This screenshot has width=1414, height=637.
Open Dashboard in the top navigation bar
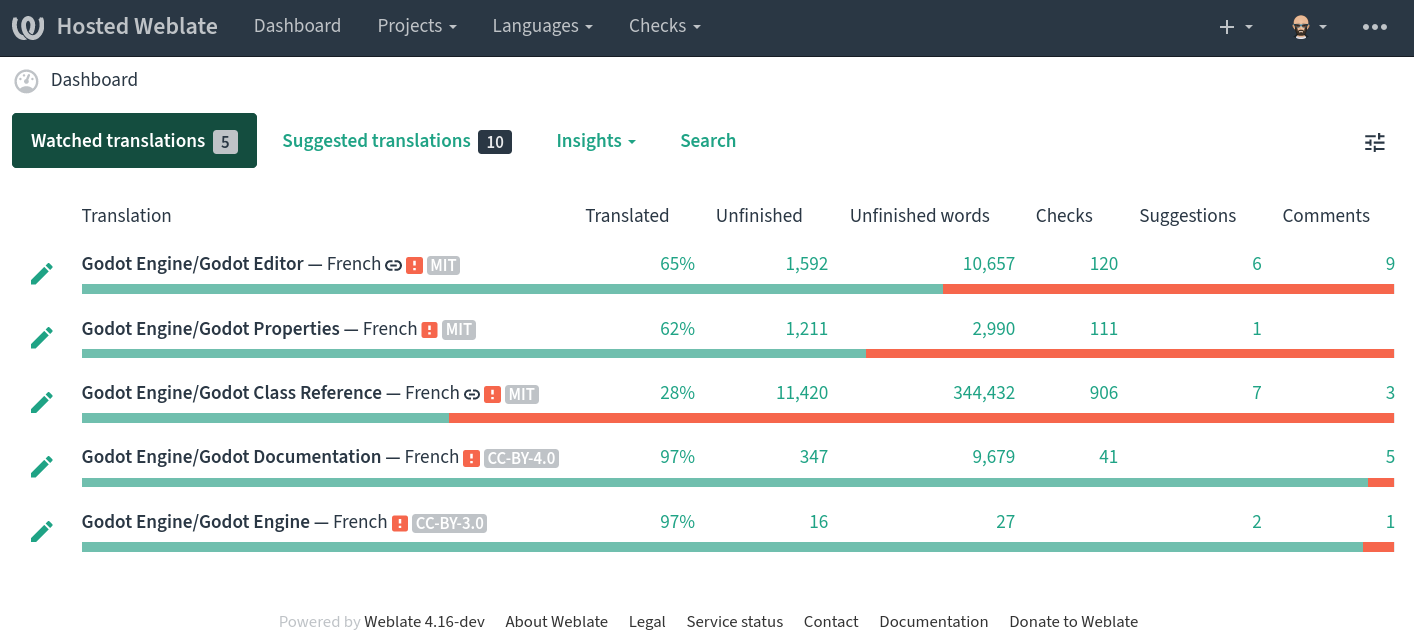(x=297, y=26)
